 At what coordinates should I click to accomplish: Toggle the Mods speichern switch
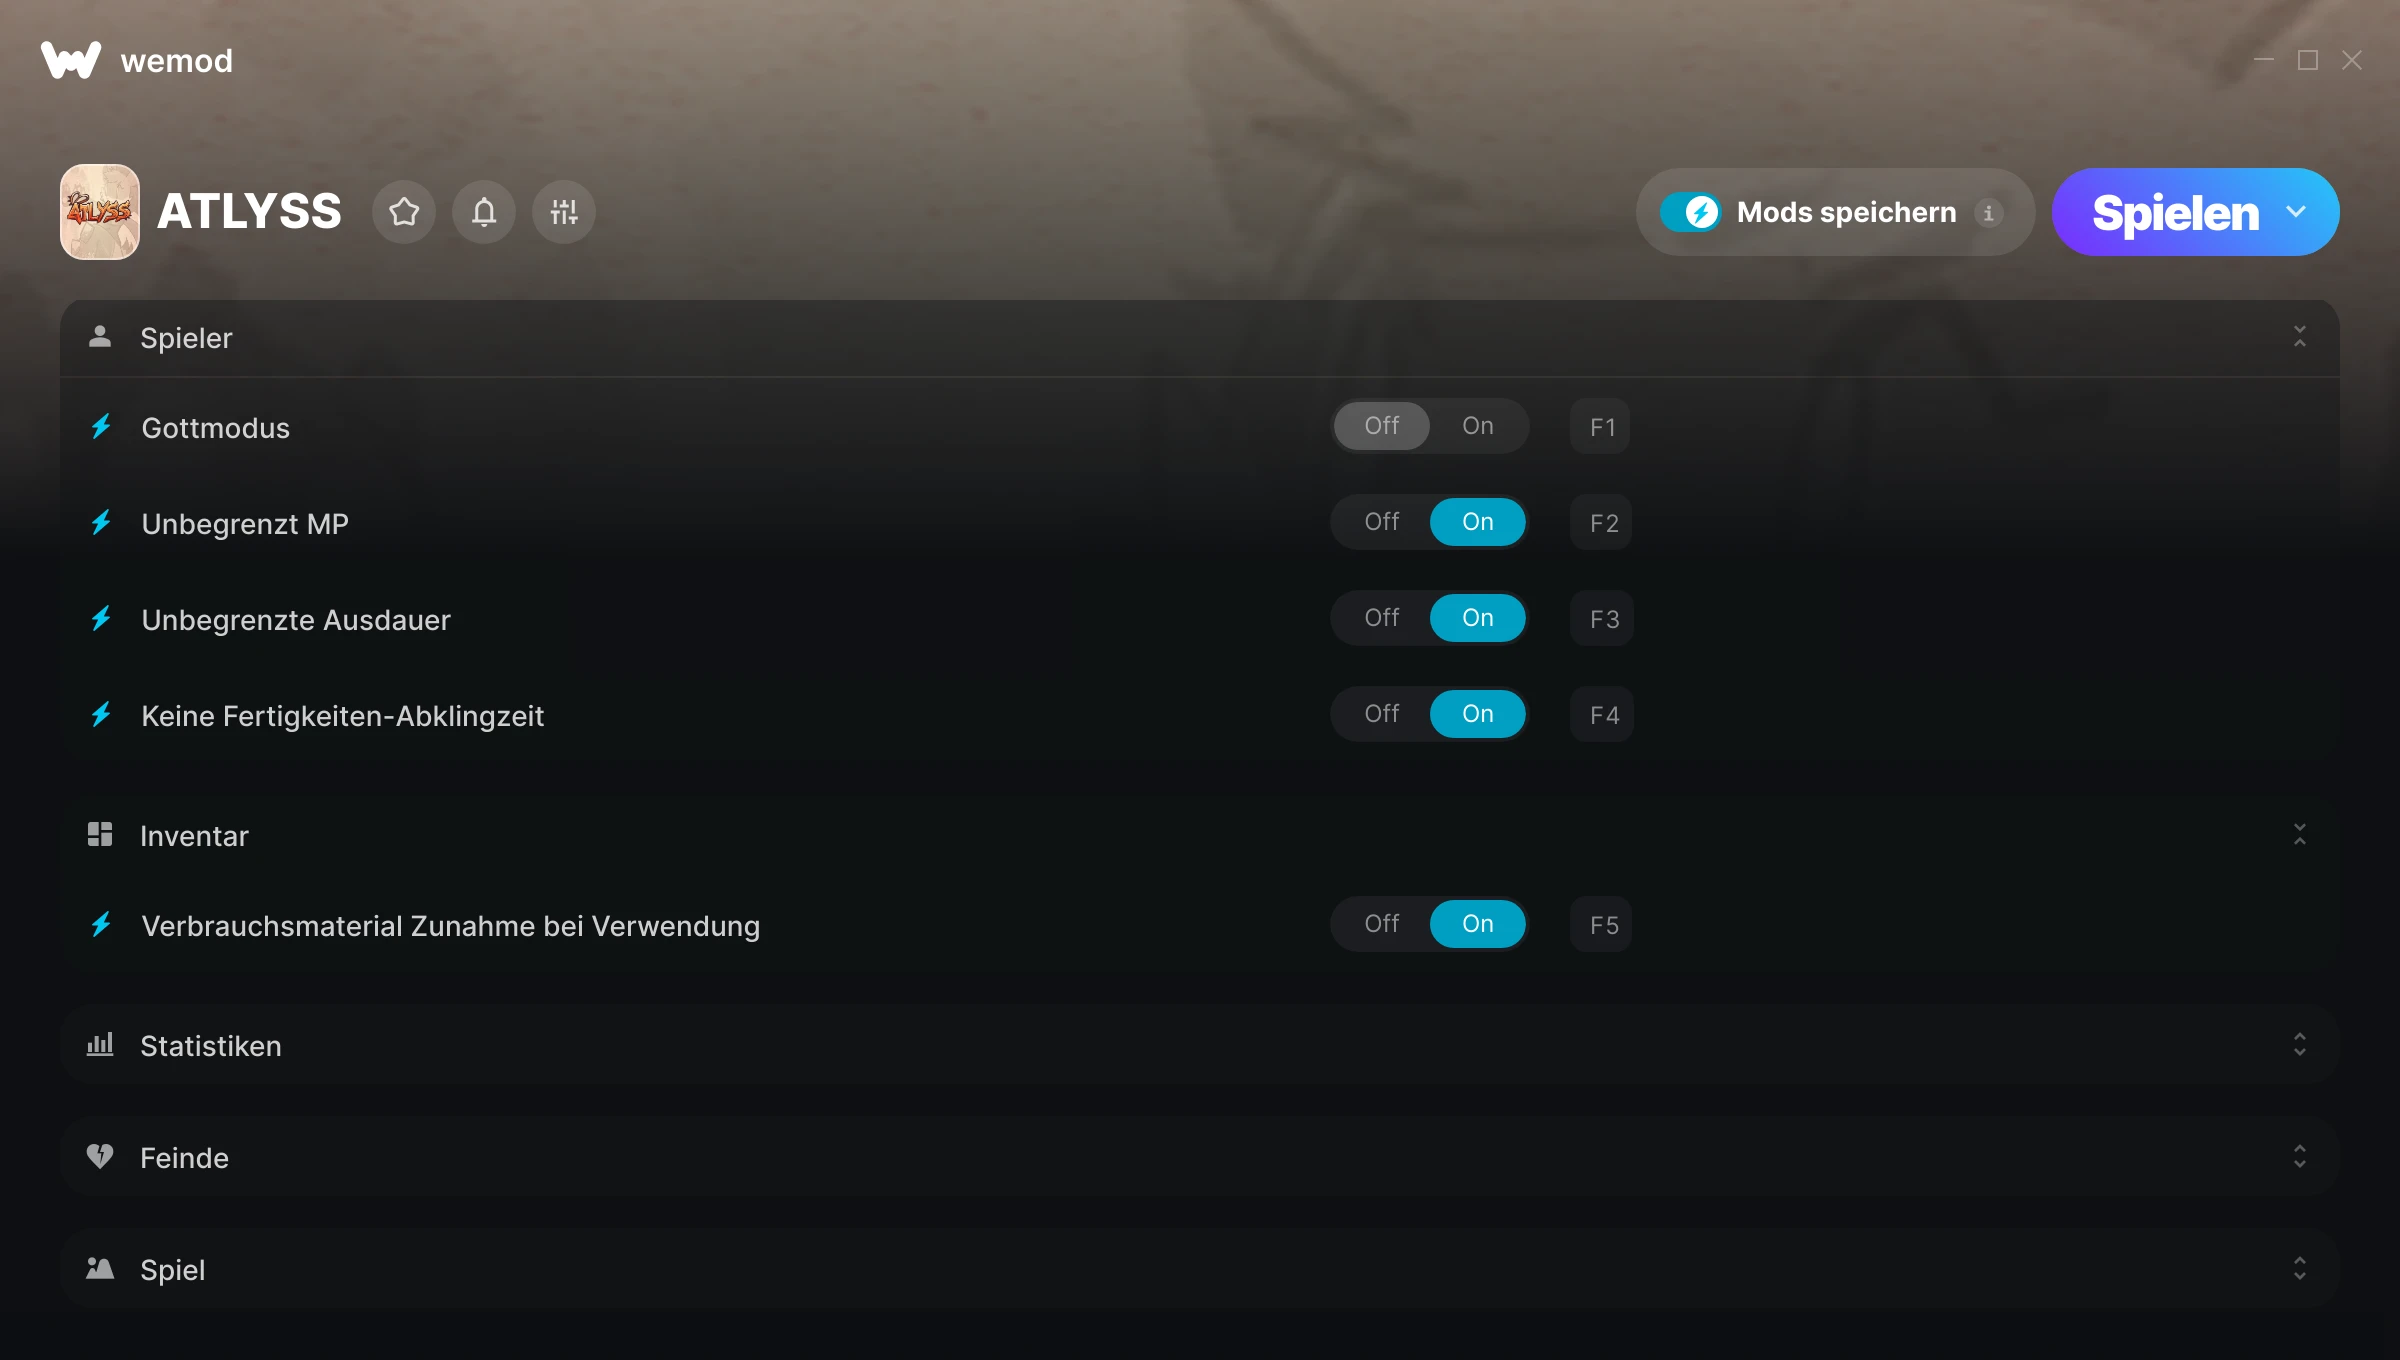pos(1691,212)
